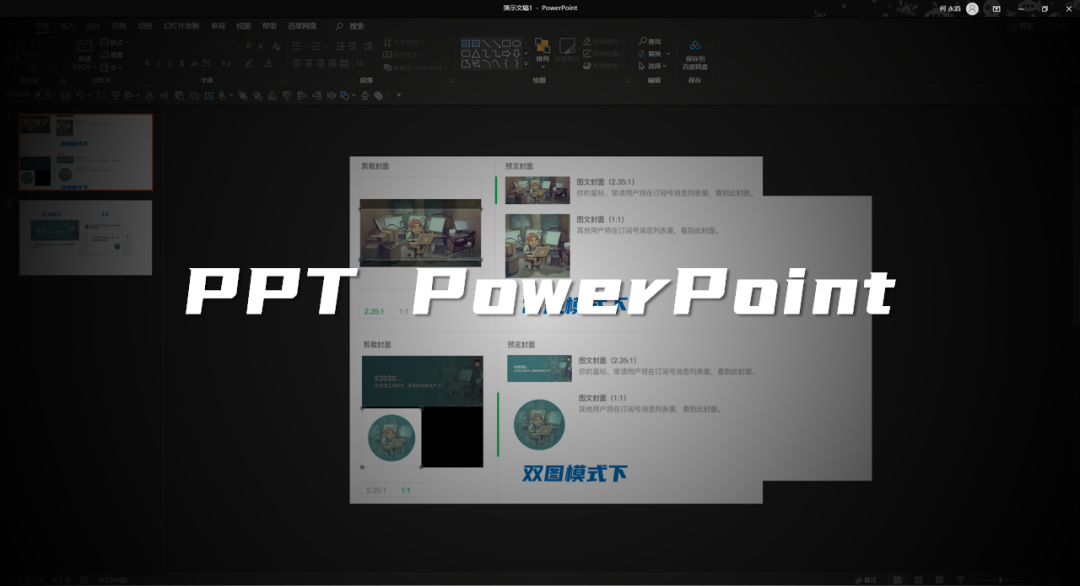Center text in Paragraph group

pos(309,63)
